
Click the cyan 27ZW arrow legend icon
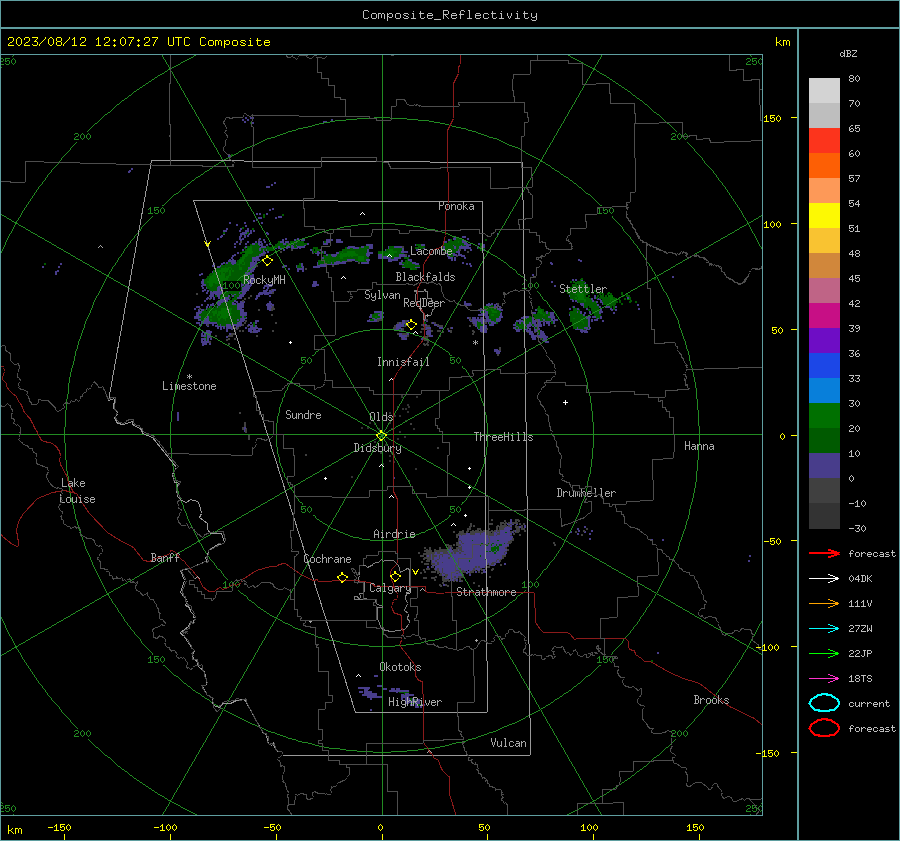824,629
